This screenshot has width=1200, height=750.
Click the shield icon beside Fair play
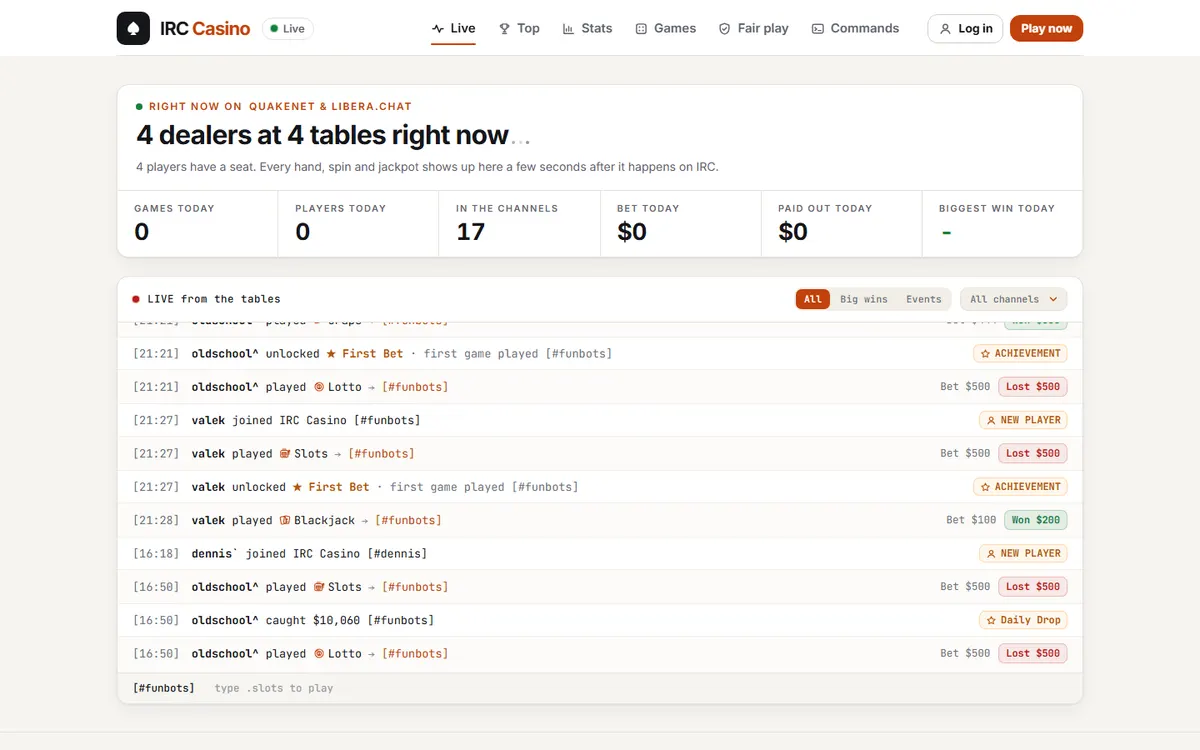(725, 29)
